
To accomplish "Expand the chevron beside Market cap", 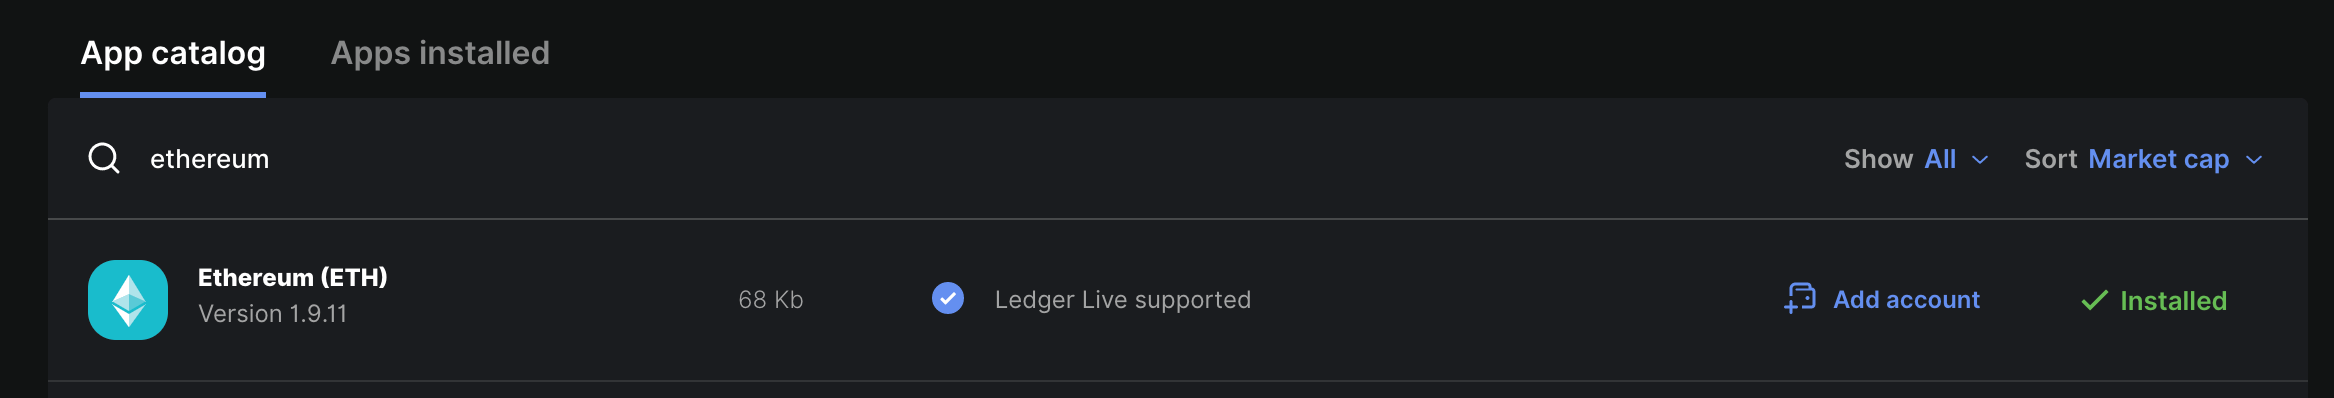I will [x=2254, y=160].
